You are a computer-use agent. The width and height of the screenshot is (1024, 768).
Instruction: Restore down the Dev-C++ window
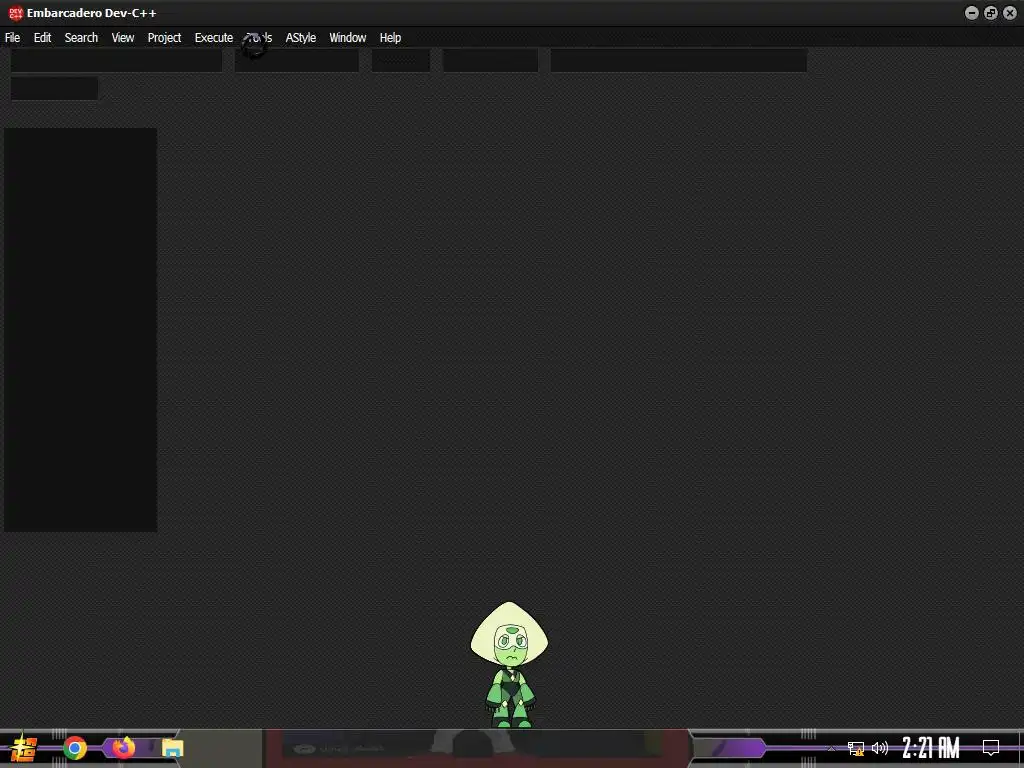tap(991, 13)
